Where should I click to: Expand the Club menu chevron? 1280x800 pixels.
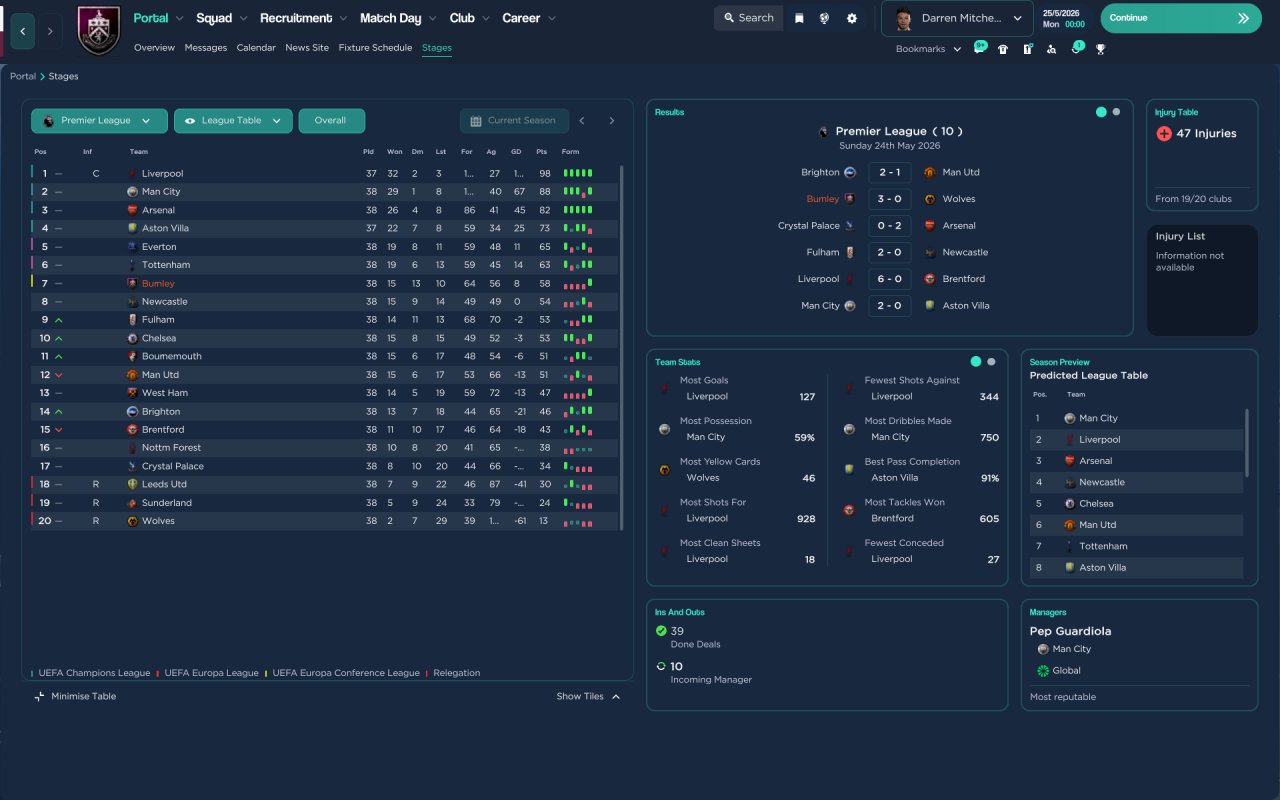click(485, 19)
